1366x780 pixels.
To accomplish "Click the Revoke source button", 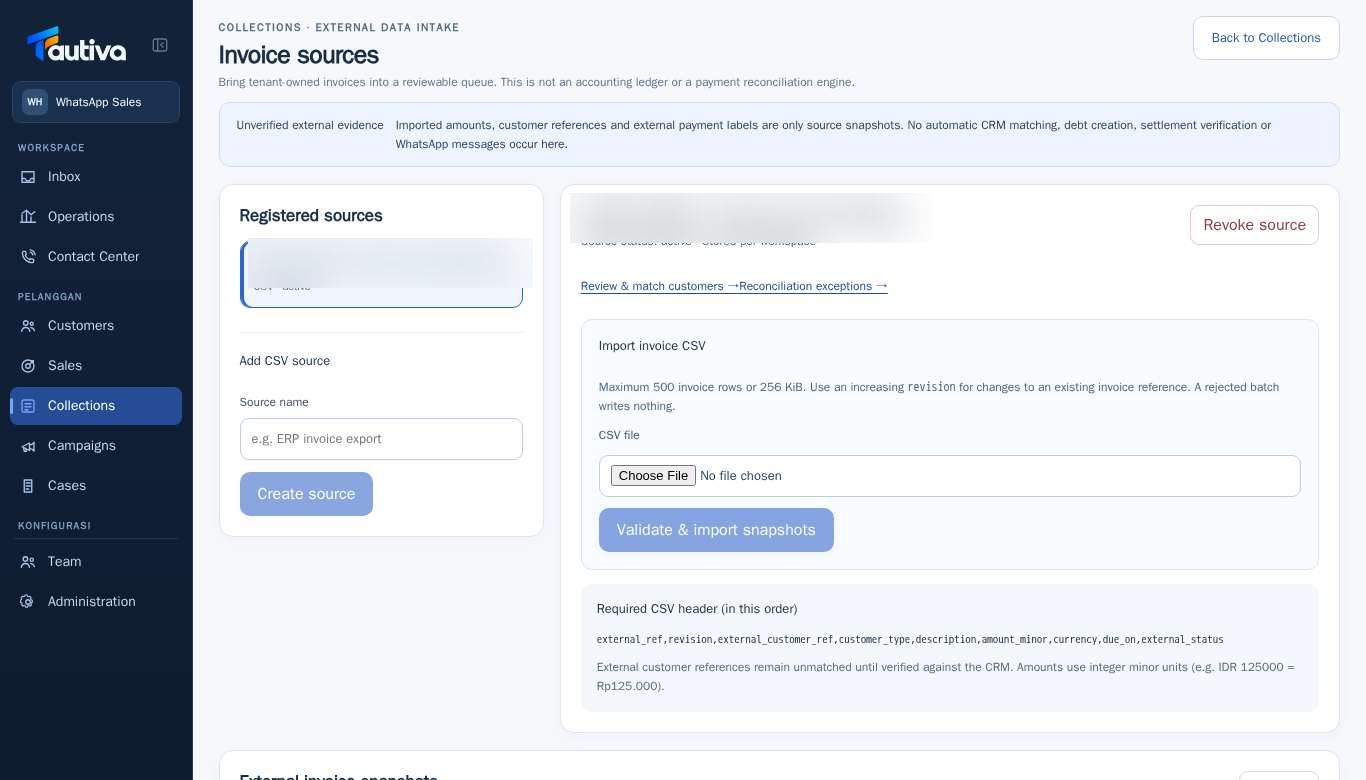I will tap(1254, 225).
